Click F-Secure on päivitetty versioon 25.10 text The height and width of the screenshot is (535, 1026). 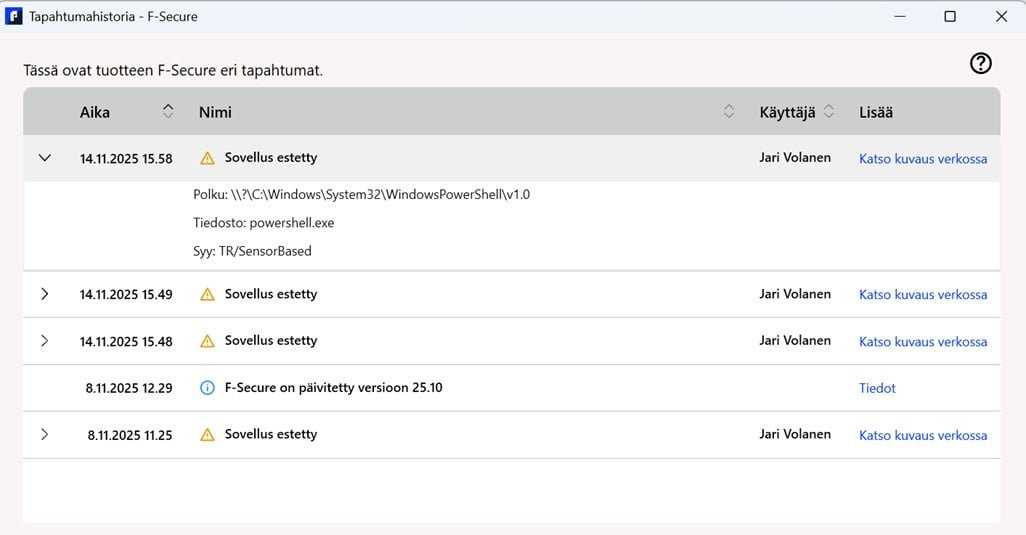click(334, 387)
